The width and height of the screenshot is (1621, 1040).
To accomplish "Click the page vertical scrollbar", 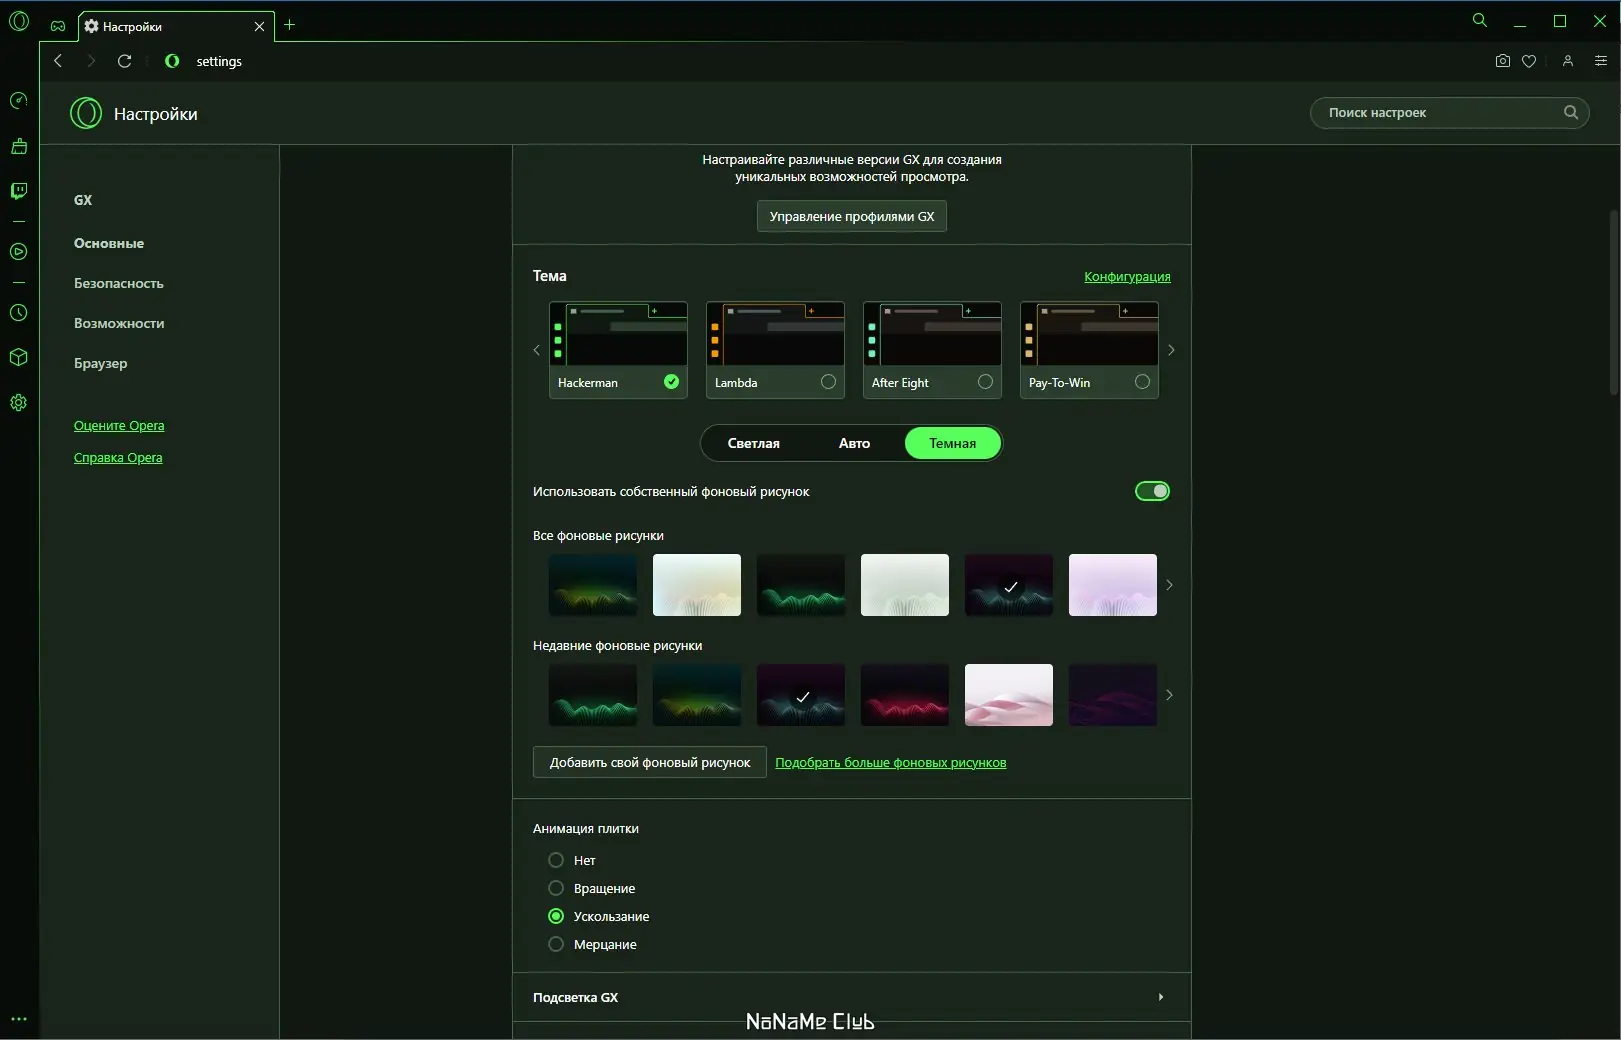I will click(x=1614, y=302).
